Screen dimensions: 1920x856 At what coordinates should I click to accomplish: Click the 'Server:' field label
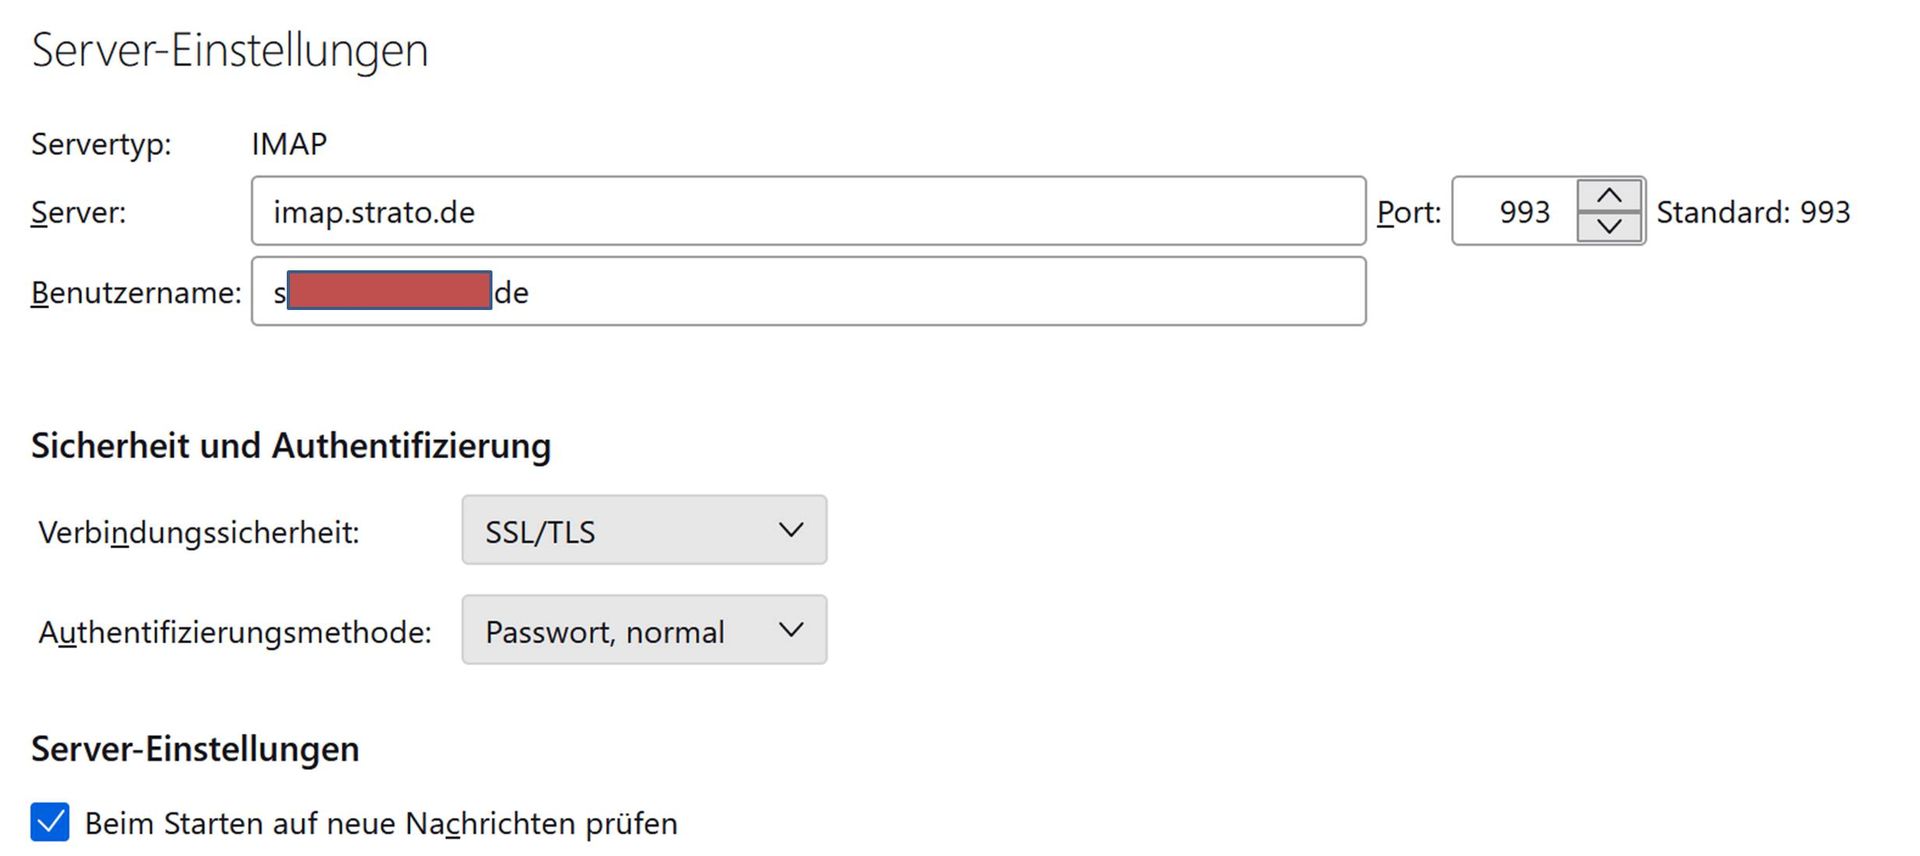point(78,212)
